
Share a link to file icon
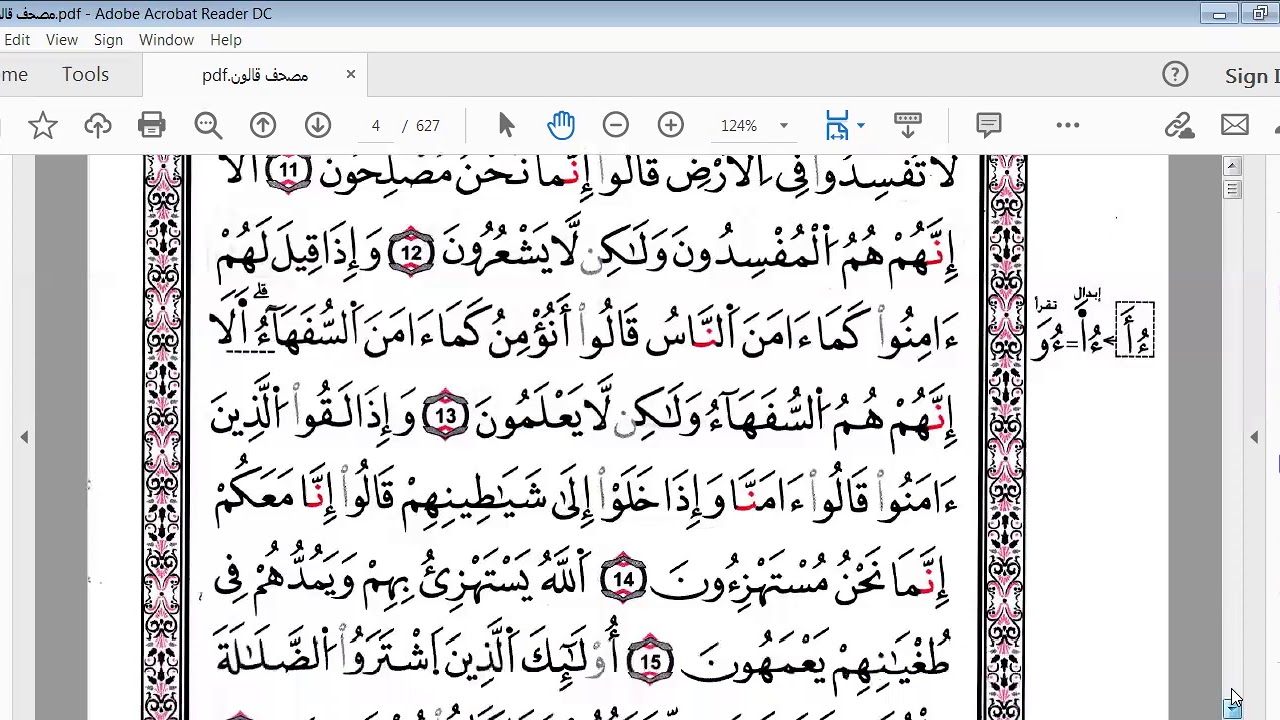tap(1180, 125)
